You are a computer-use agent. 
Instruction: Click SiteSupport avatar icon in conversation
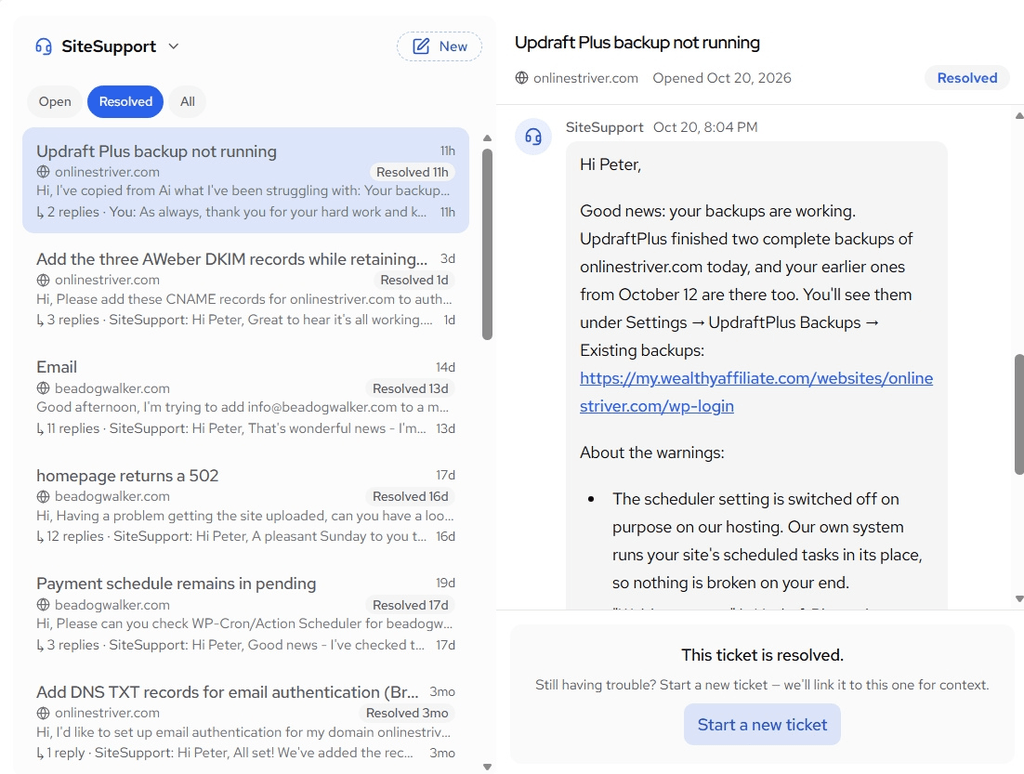coord(534,137)
